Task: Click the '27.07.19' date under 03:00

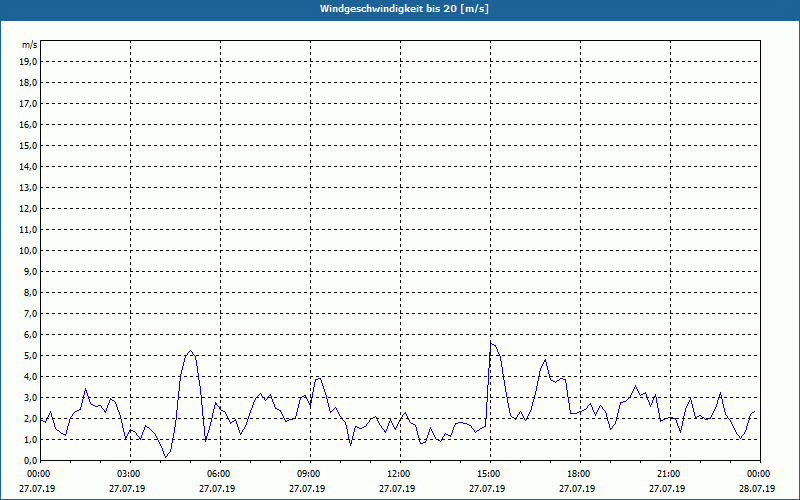Action: pos(127,488)
